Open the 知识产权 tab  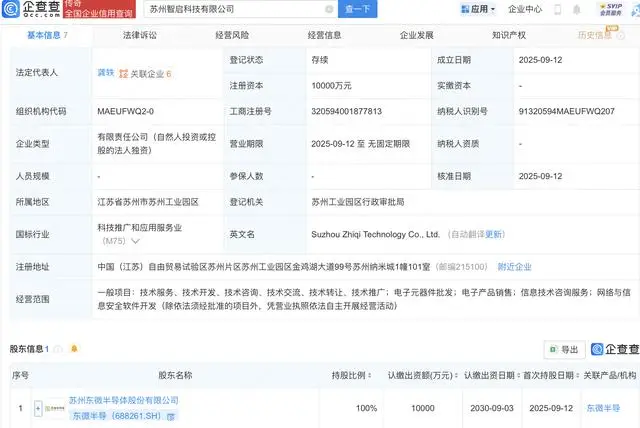(x=513, y=33)
